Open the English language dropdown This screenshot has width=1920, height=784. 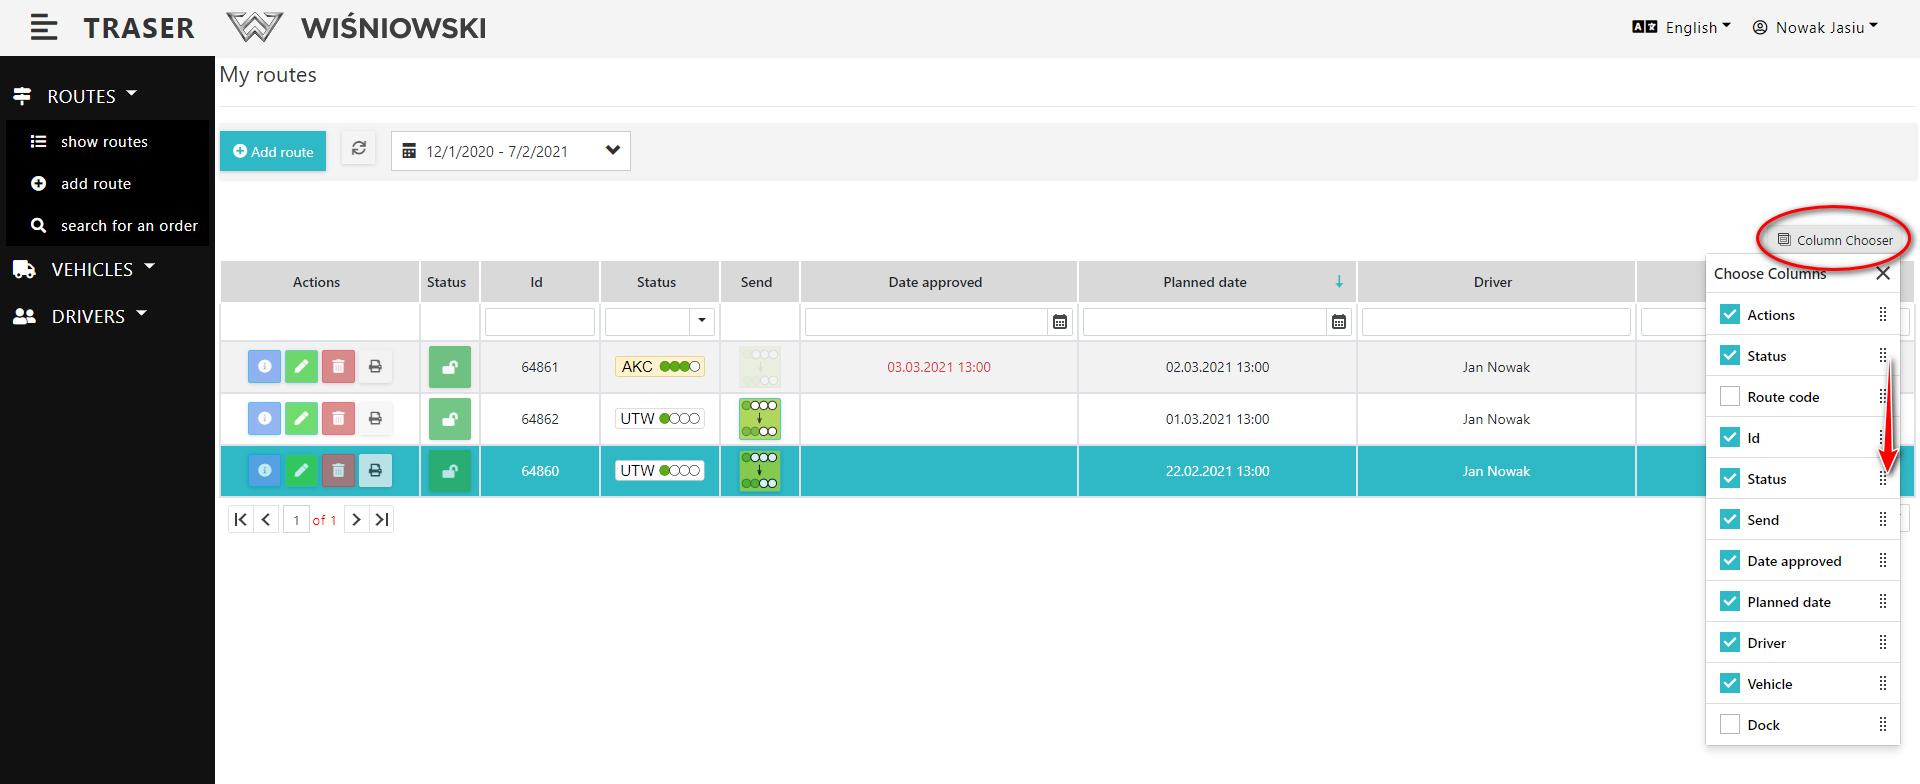click(1682, 28)
